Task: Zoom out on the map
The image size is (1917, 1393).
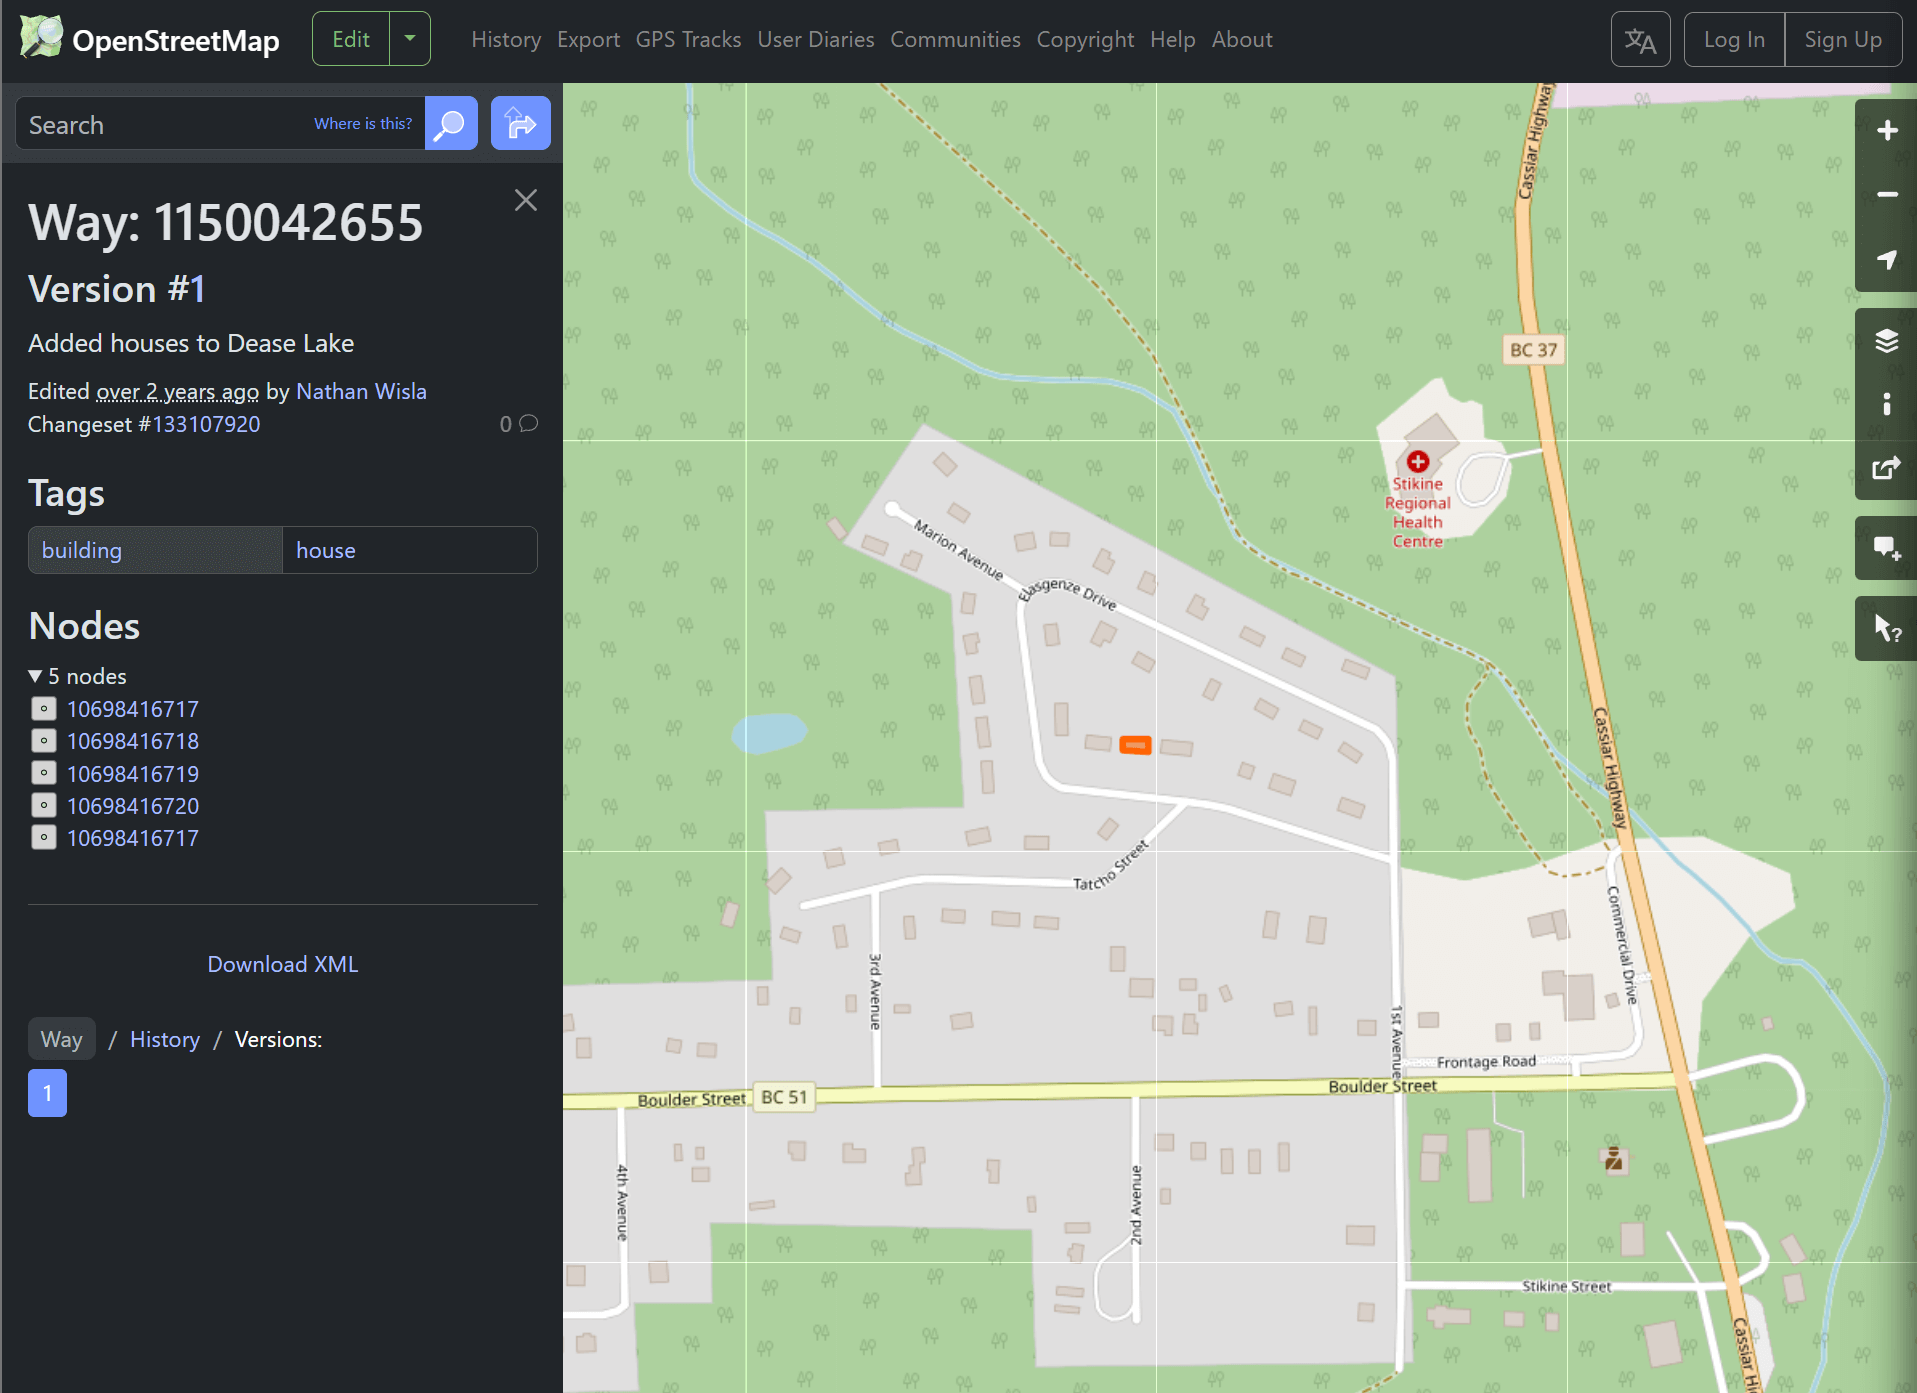Action: 1886,195
